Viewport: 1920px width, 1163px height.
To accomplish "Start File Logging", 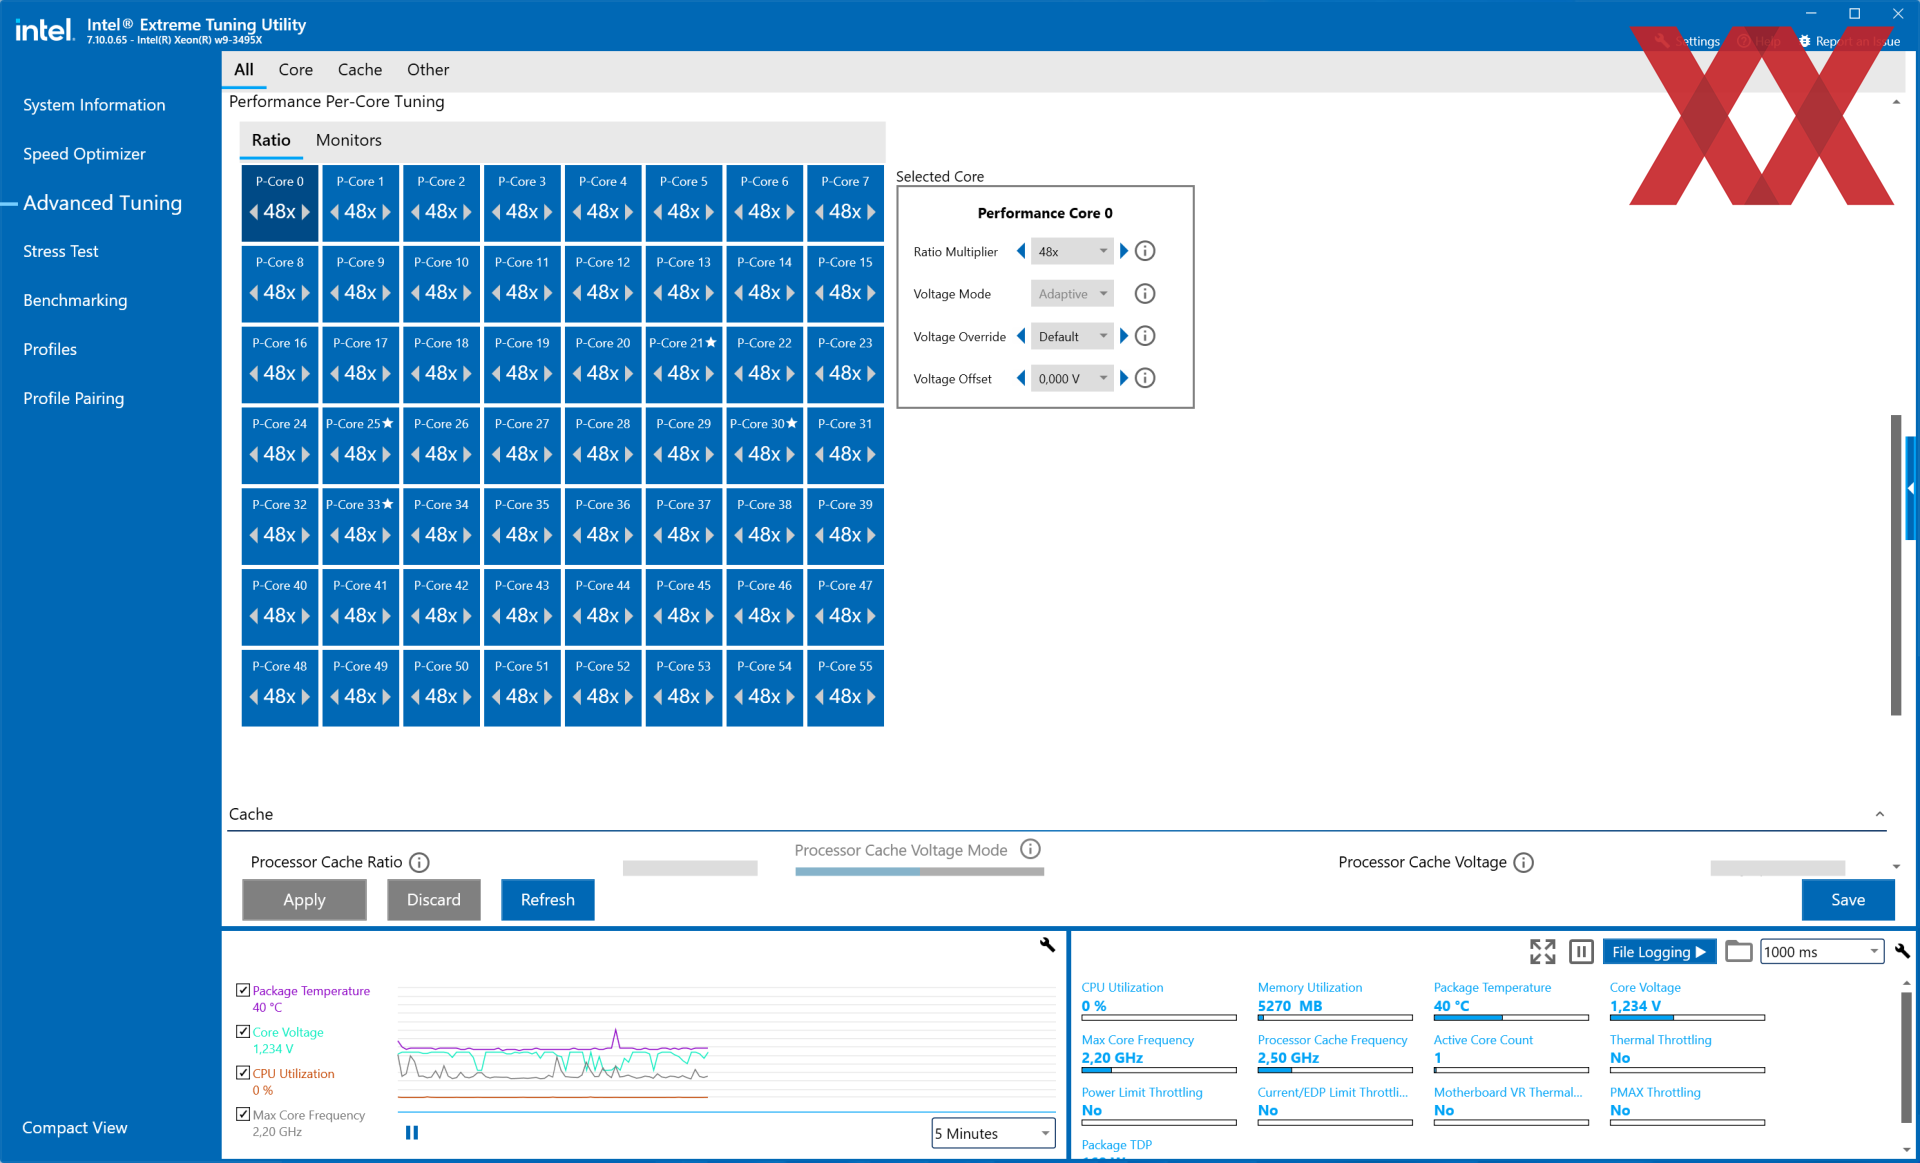I will click(x=1659, y=951).
